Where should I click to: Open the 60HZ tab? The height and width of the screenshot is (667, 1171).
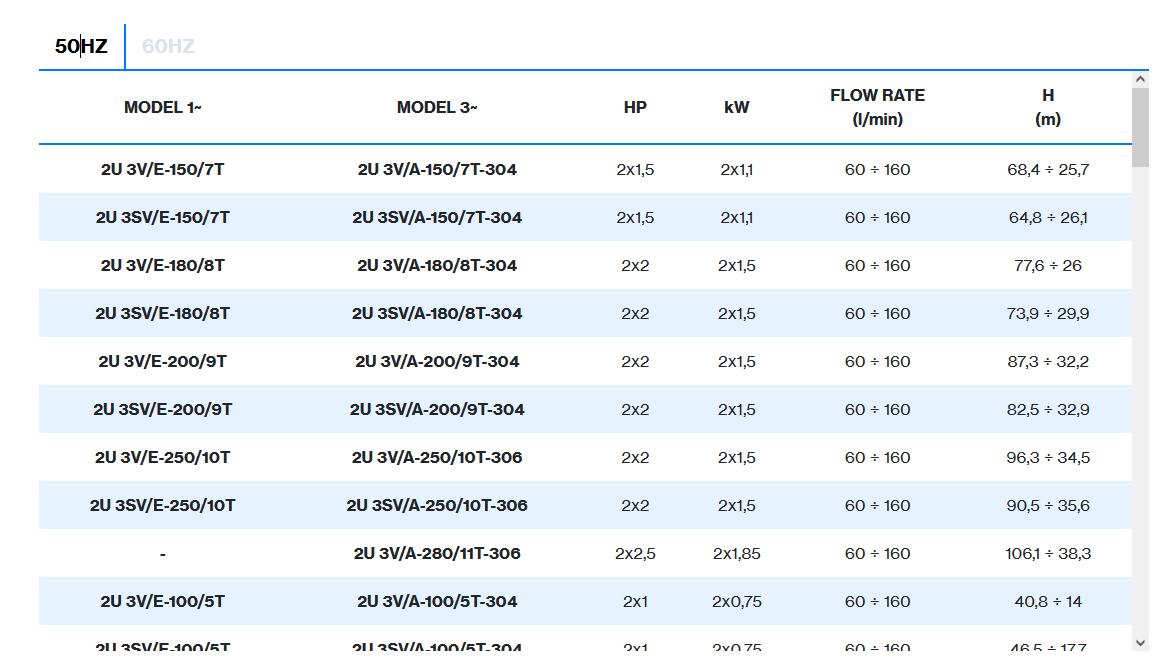coord(168,46)
